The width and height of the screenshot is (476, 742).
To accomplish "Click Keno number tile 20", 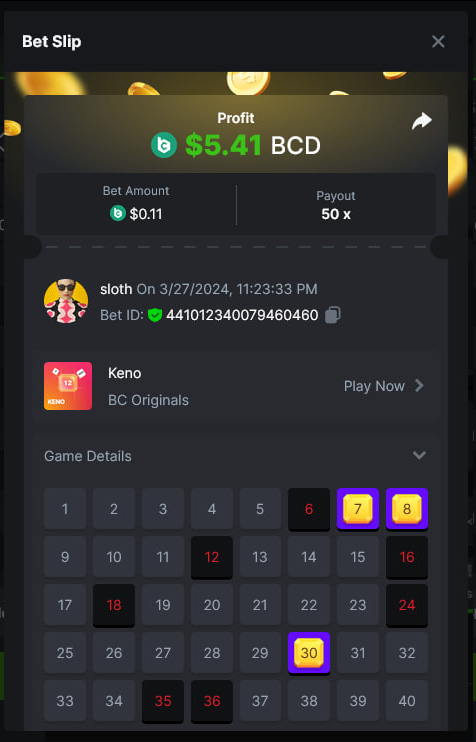I will [x=212, y=605].
